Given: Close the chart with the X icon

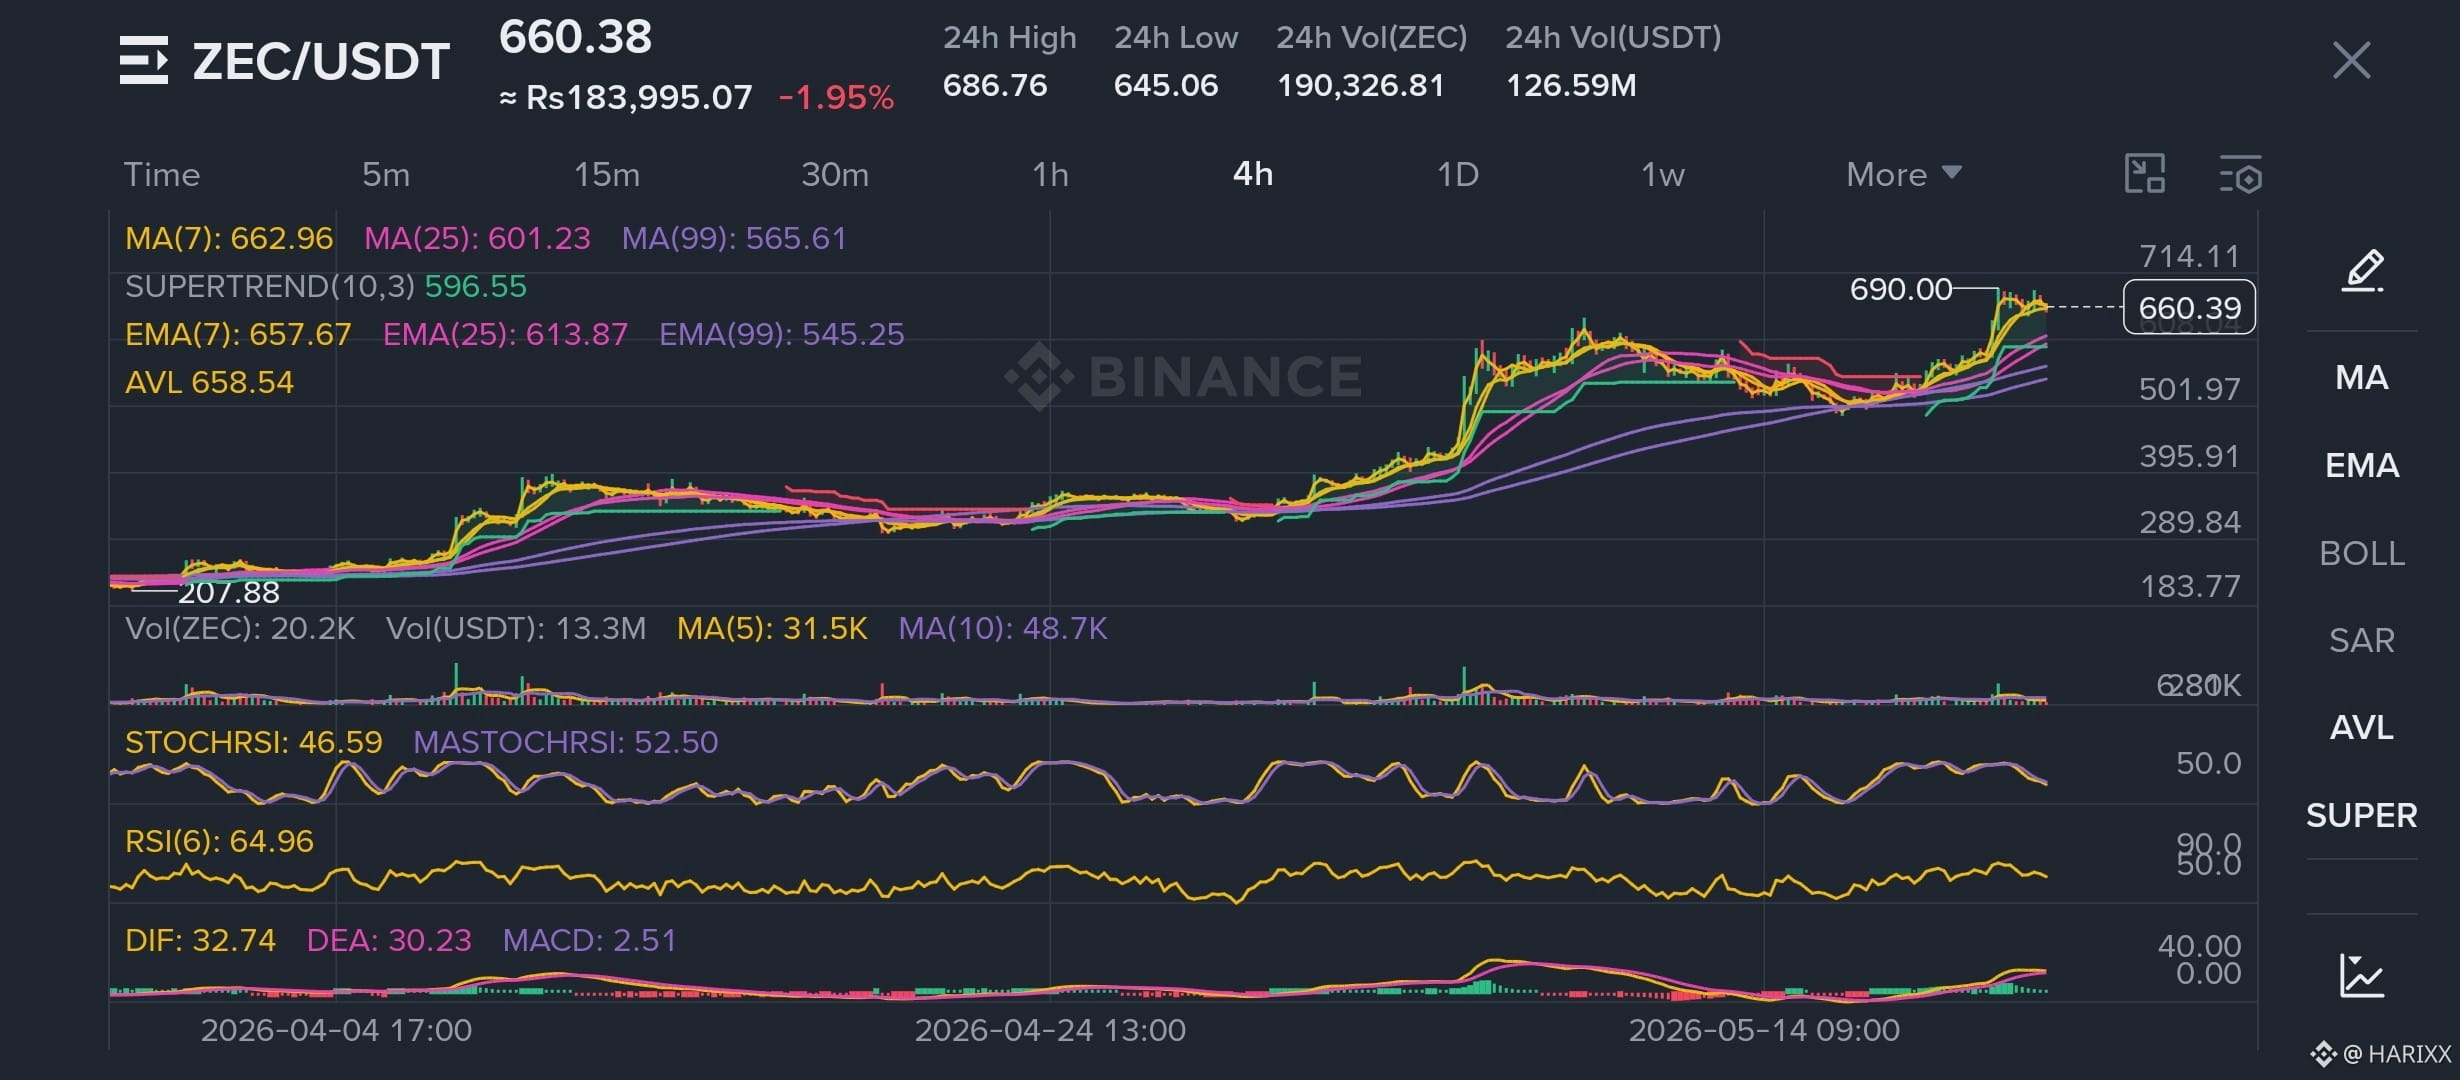Looking at the screenshot, I should (x=2351, y=60).
